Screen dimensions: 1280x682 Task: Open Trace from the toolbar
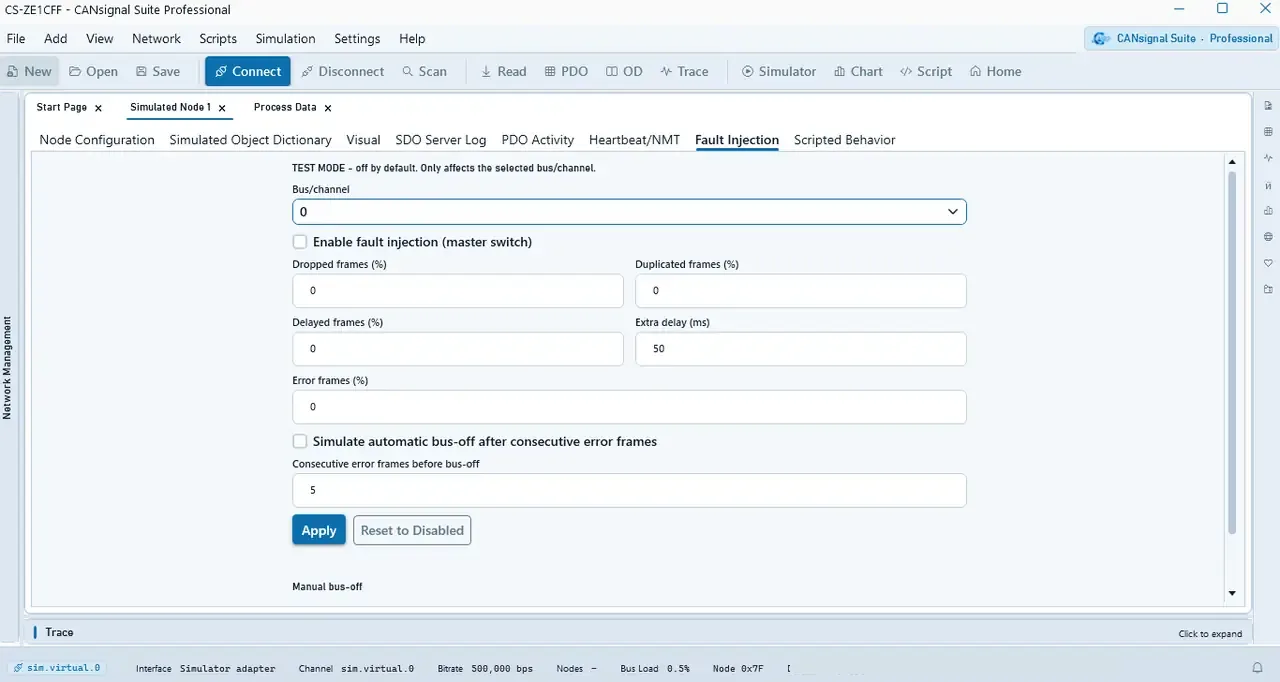[x=684, y=71]
